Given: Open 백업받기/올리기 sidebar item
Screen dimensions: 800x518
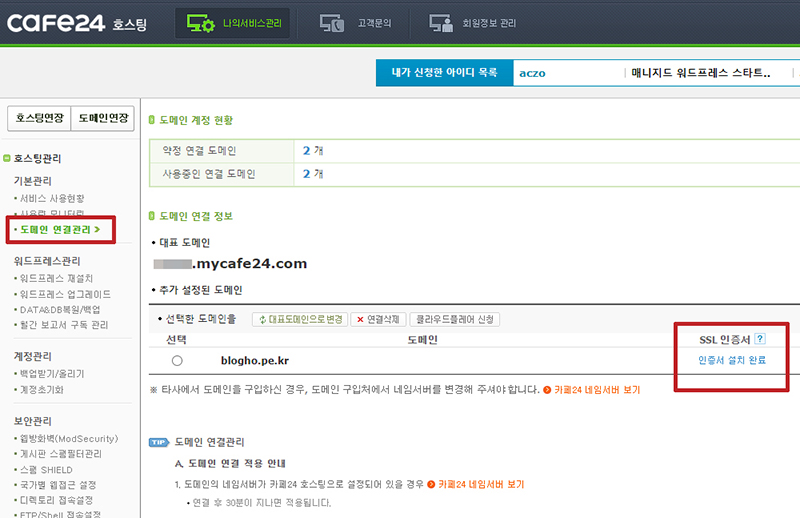Looking at the screenshot, I should tap(52, 374).
